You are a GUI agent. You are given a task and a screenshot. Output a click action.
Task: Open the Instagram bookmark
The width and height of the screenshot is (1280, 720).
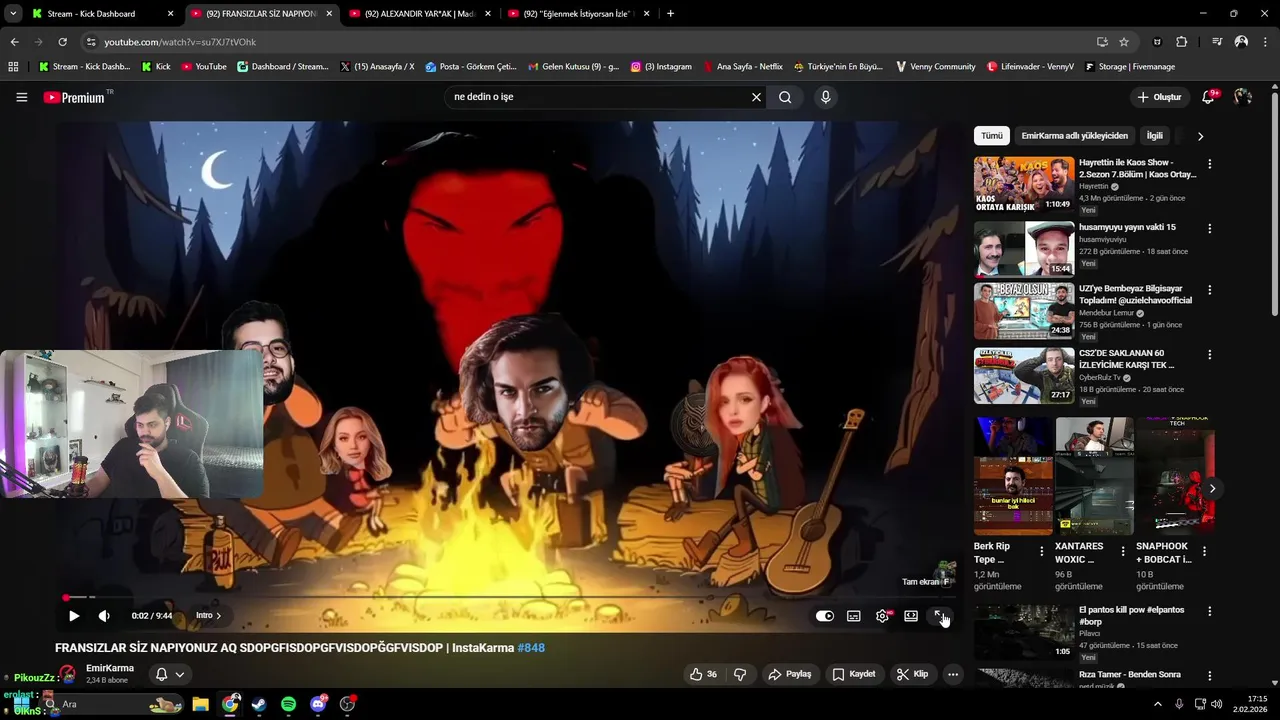pos(661,66)
